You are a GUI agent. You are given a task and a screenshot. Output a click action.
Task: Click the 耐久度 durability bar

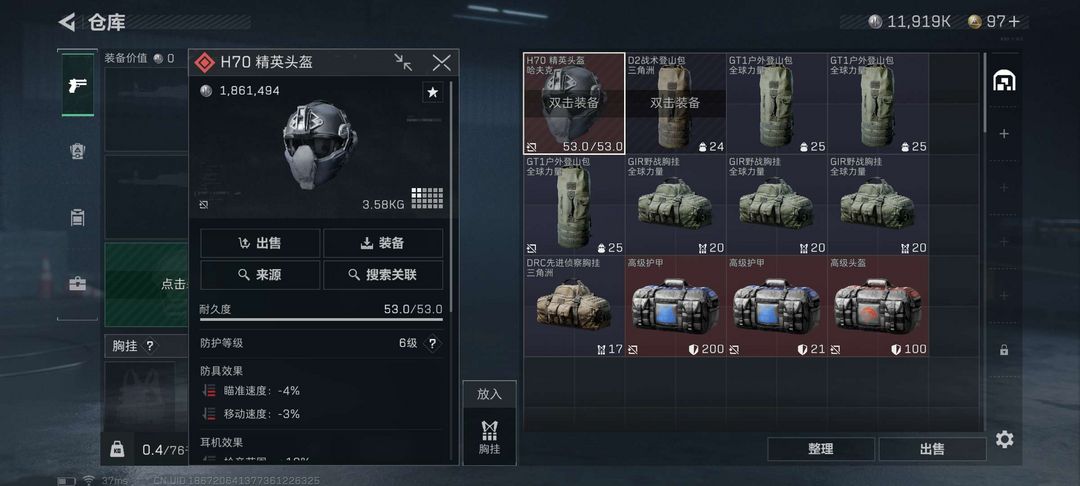click(x=321, y=319)
